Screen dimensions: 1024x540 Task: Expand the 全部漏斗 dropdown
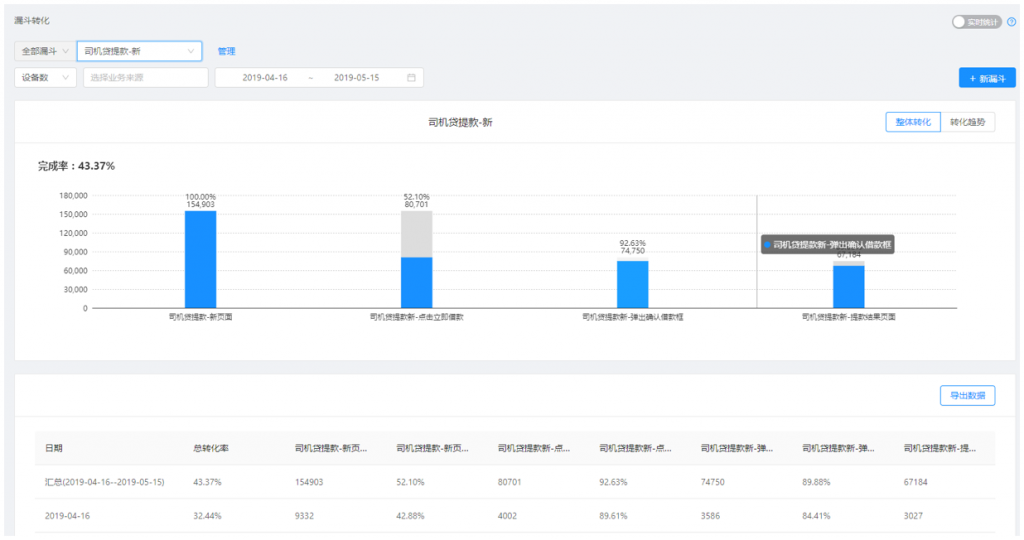[44, 51]
